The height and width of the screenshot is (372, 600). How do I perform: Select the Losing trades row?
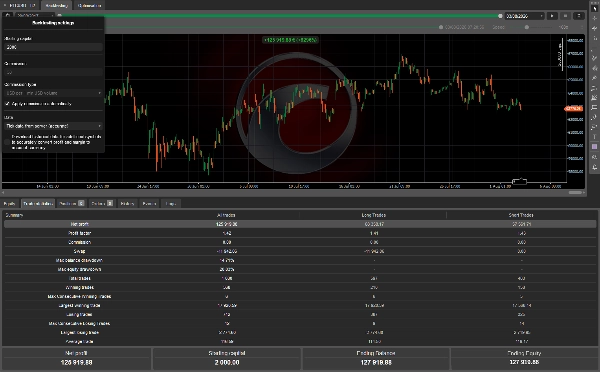click(x=300, y=315)
